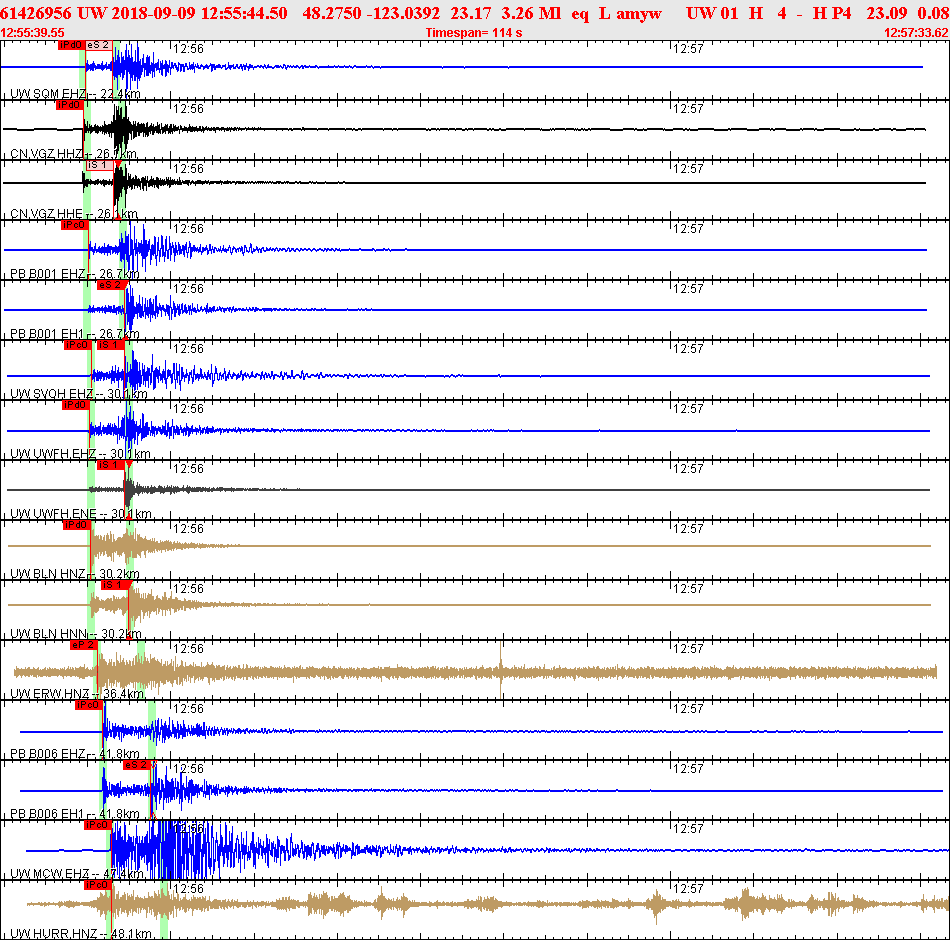Viewport: 950px width, 940px height.
Task: Click the Timespan 114 s header text
Action: pyautogui.click(x=473, y=33)
